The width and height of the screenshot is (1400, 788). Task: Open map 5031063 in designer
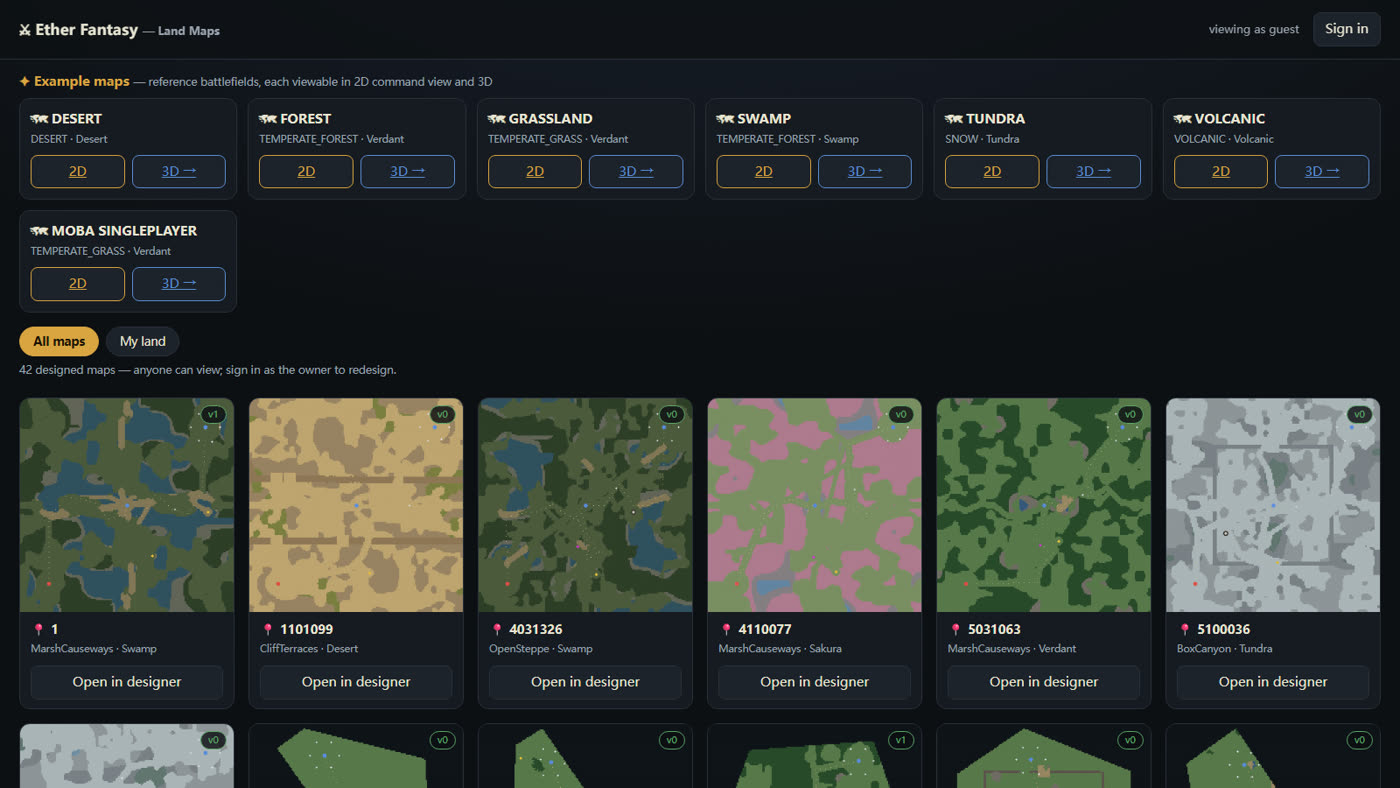1043,682
